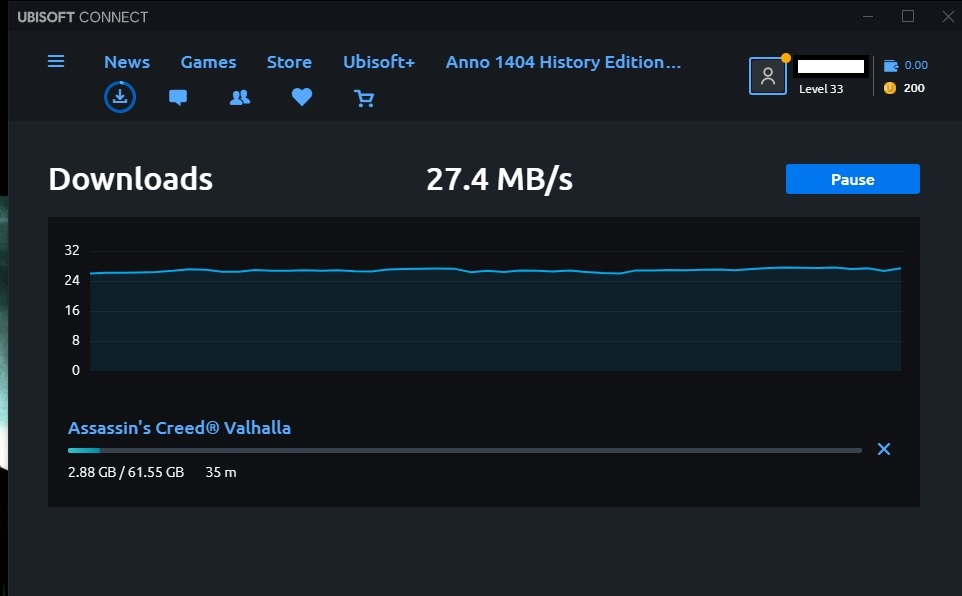Open the downloads icon
This screenshot has height=596, width=962.
pos(120,97)
